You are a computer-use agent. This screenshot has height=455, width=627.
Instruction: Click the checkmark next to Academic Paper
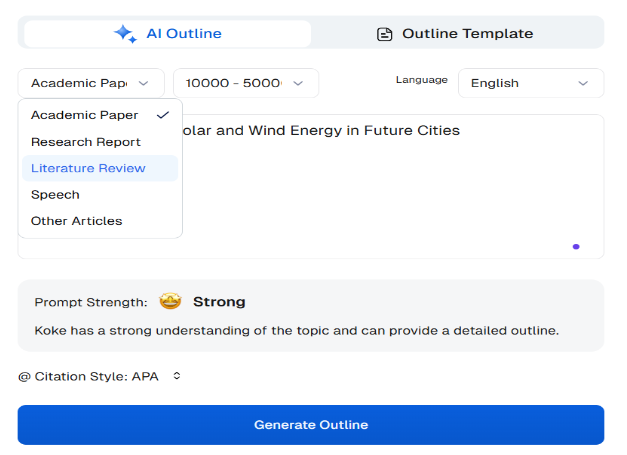click(163, 115)
